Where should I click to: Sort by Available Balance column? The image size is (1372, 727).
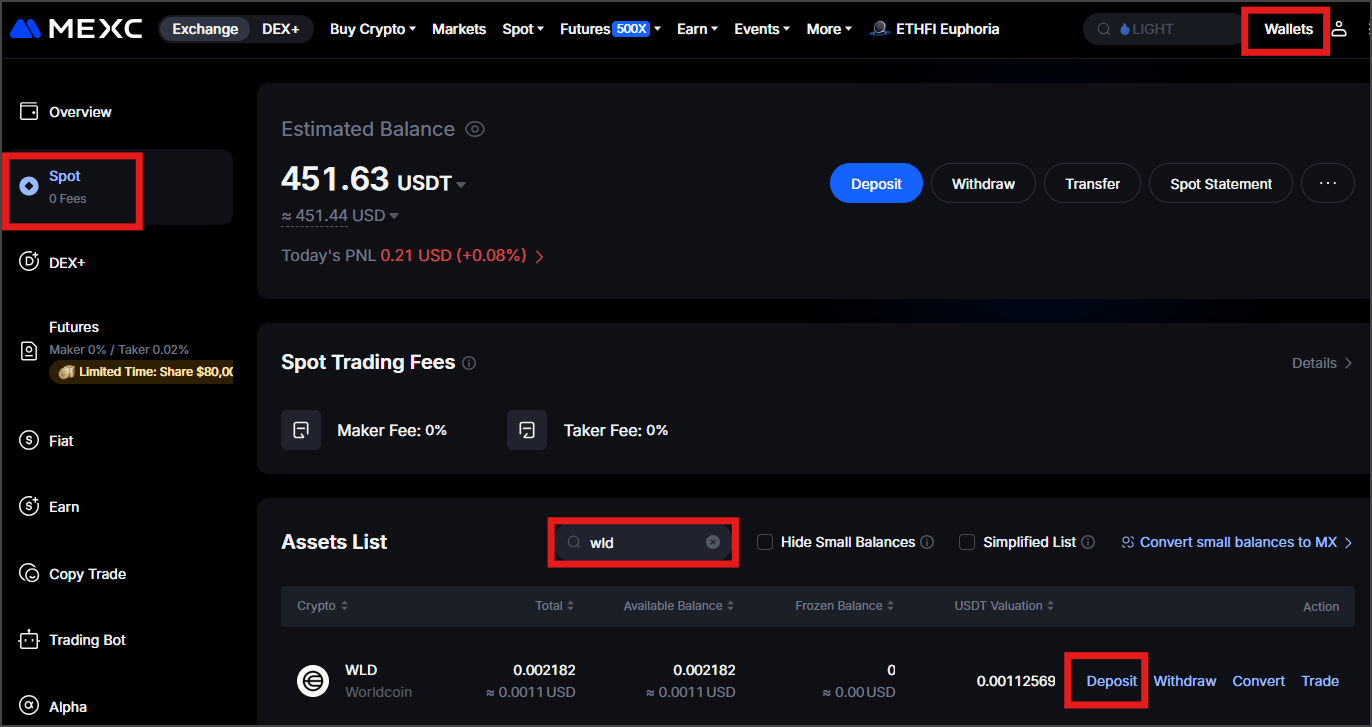click(x=679, y=606)
